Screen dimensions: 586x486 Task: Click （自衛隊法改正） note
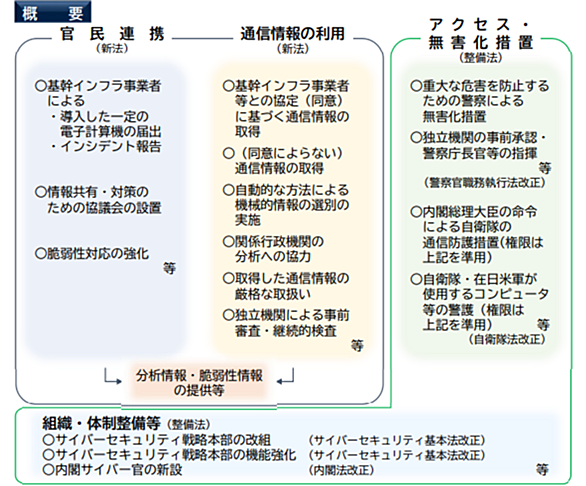pyautogui.click(x=507, y=339)
